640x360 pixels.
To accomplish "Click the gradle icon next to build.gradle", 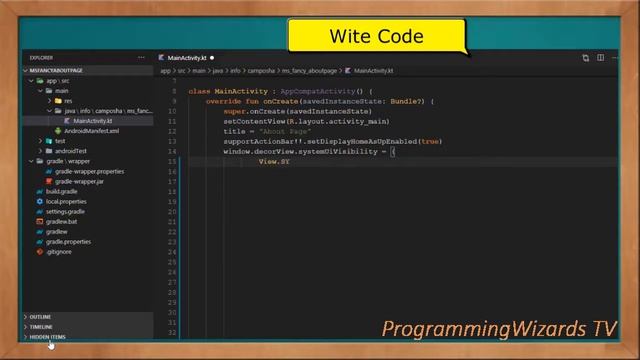I will (40, 191).
